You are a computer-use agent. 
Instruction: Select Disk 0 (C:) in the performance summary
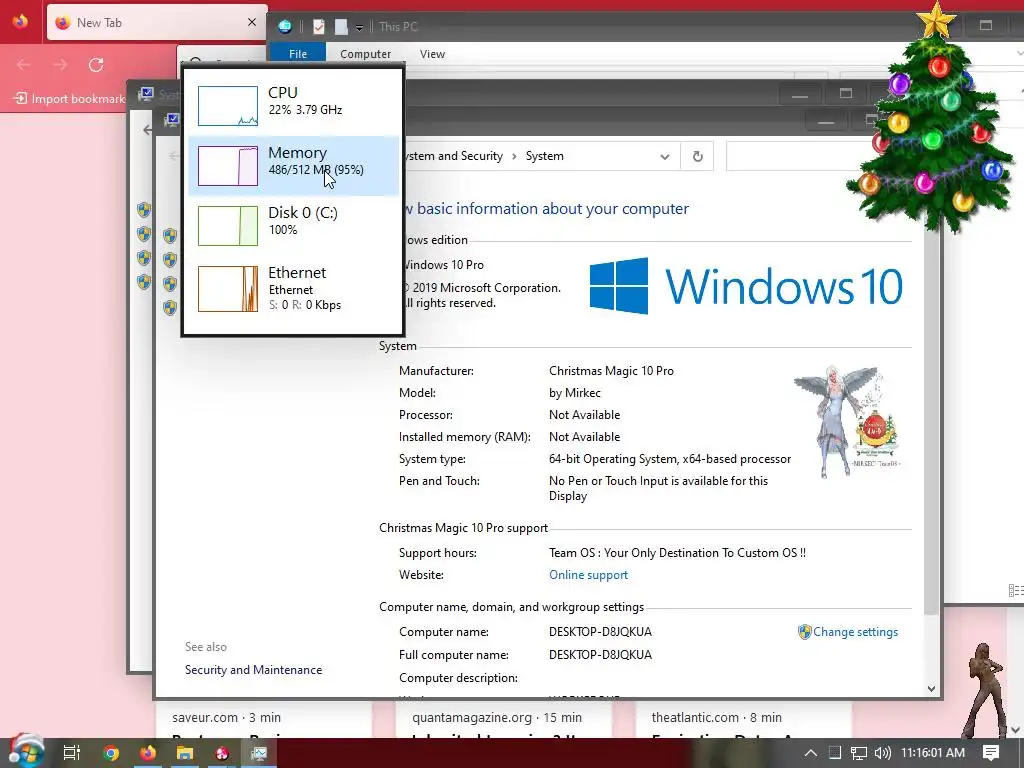tap(293, 225)
